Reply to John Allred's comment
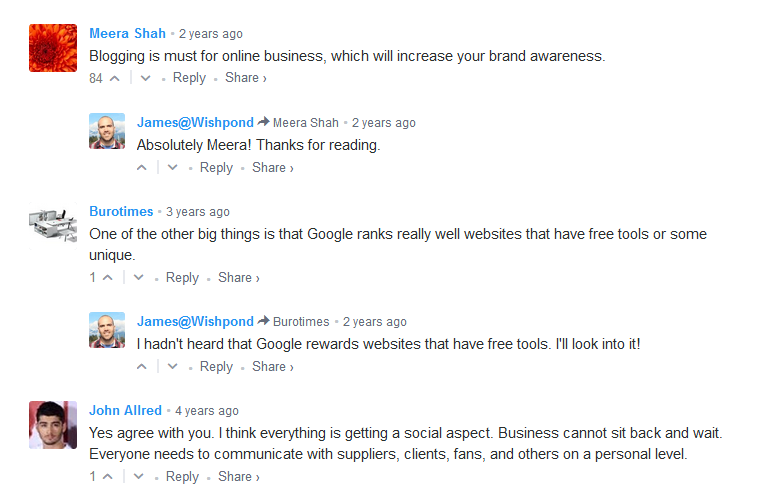The height and width of the screenshot is (494, 768). (182, 477)
